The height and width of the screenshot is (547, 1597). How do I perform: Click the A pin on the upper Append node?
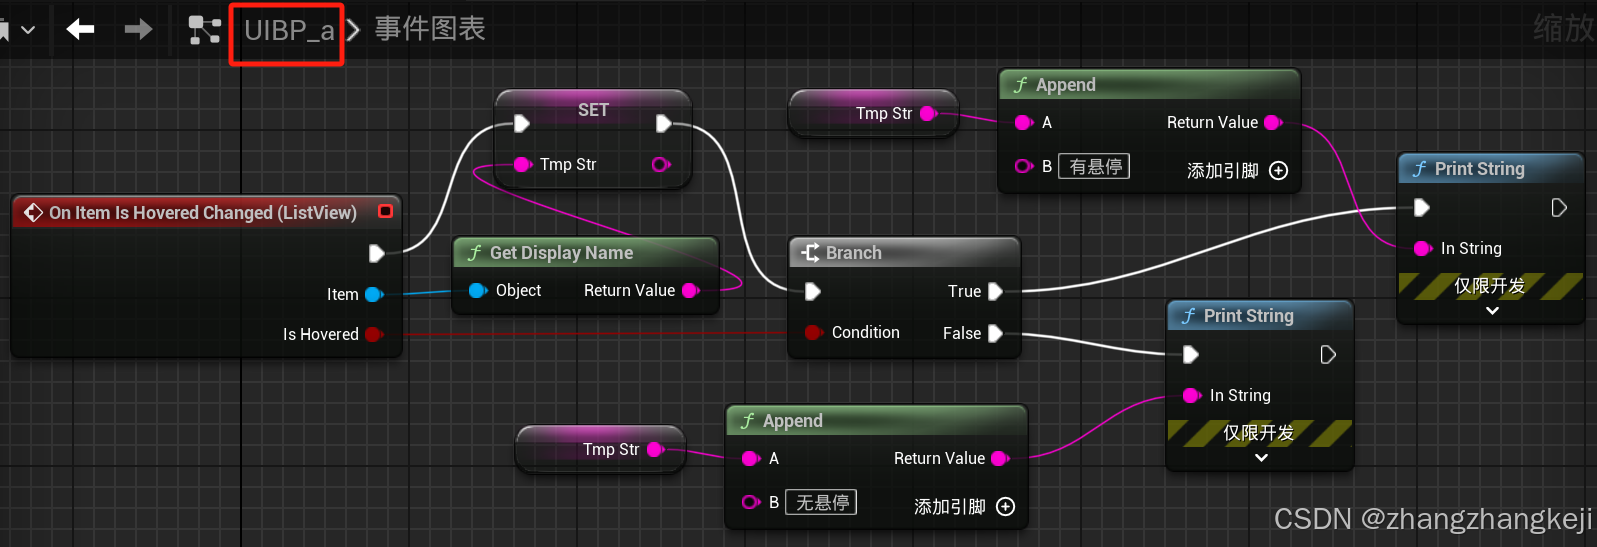coord(1024,122)
